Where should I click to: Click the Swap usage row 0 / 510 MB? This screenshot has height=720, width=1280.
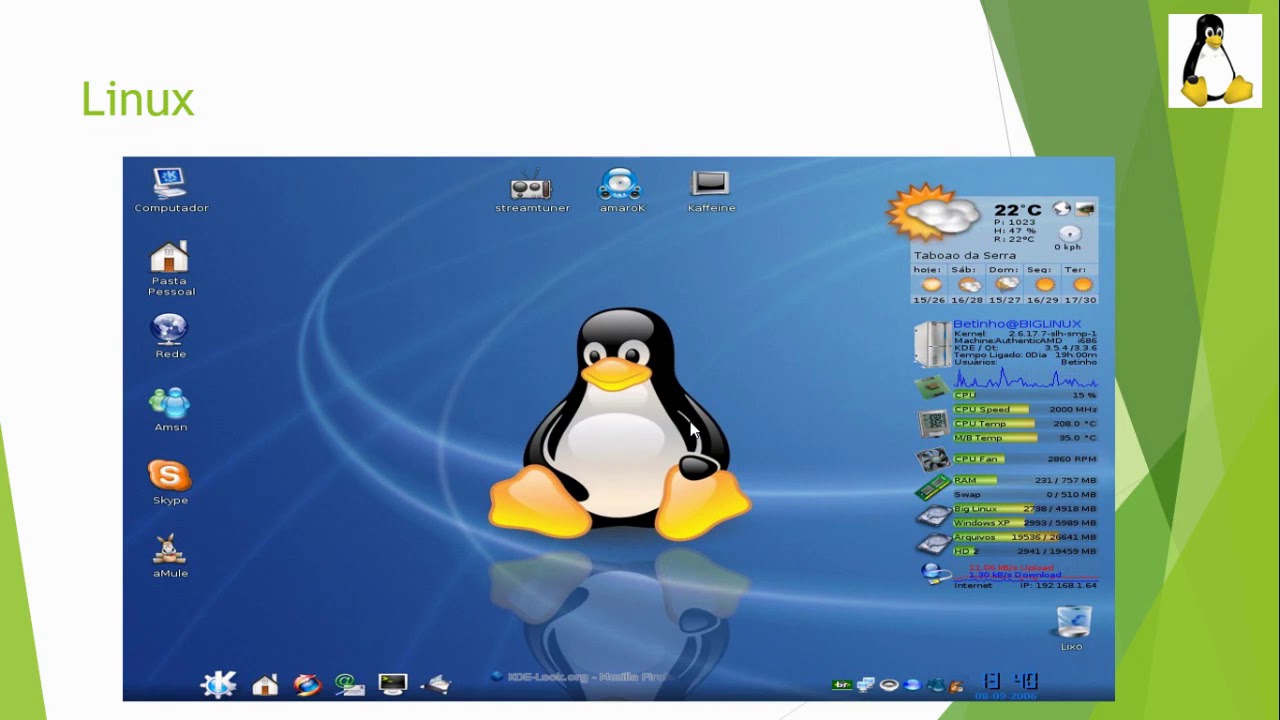(x=1025, y=495)
